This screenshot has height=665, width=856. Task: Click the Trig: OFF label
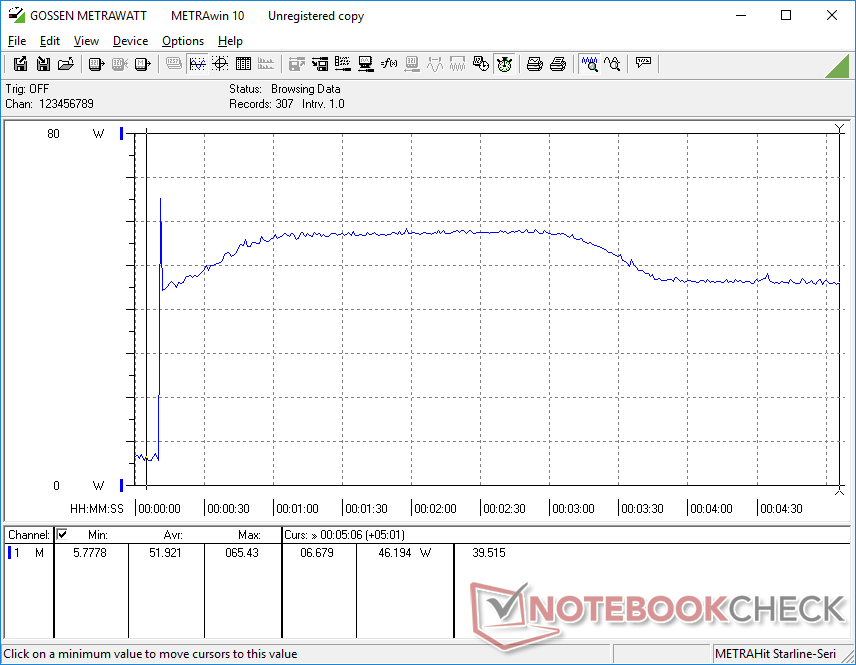point(27,89)
